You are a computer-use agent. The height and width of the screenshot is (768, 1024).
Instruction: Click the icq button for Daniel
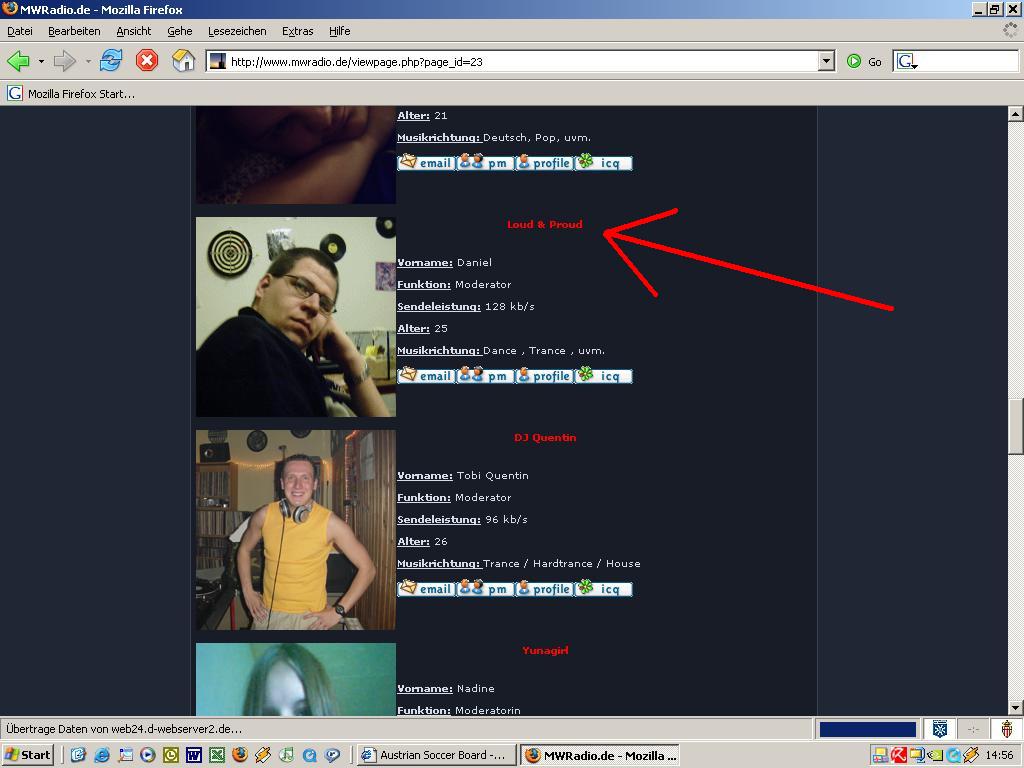point(603,376)
